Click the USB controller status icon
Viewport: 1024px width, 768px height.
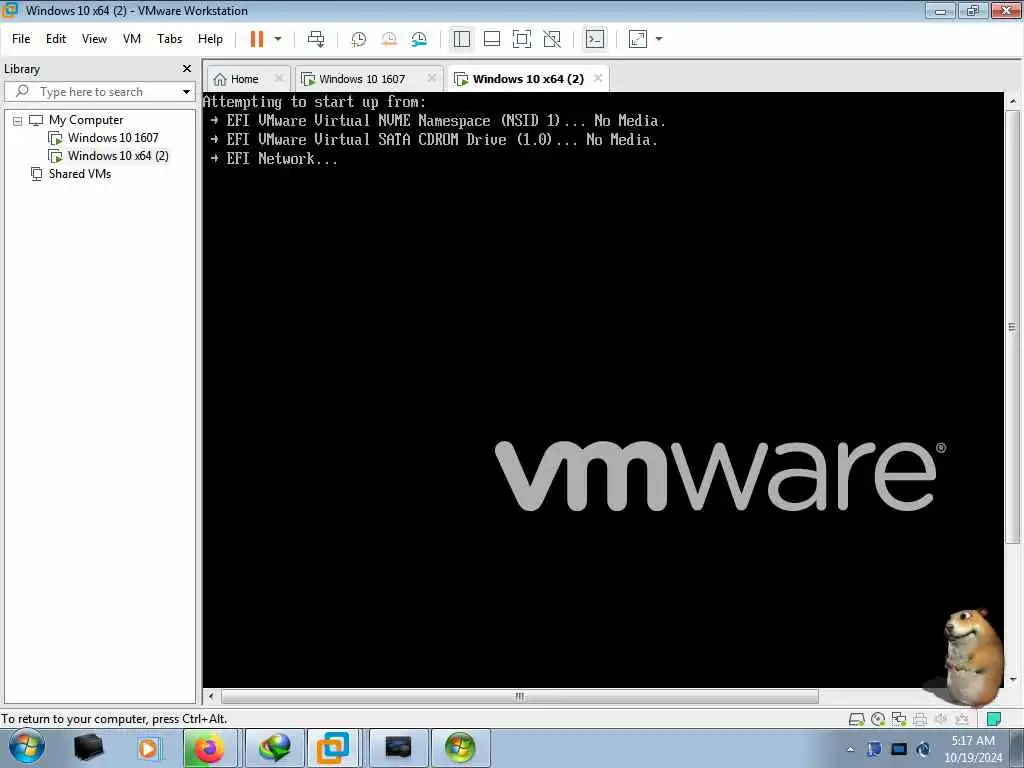point(962,720)
